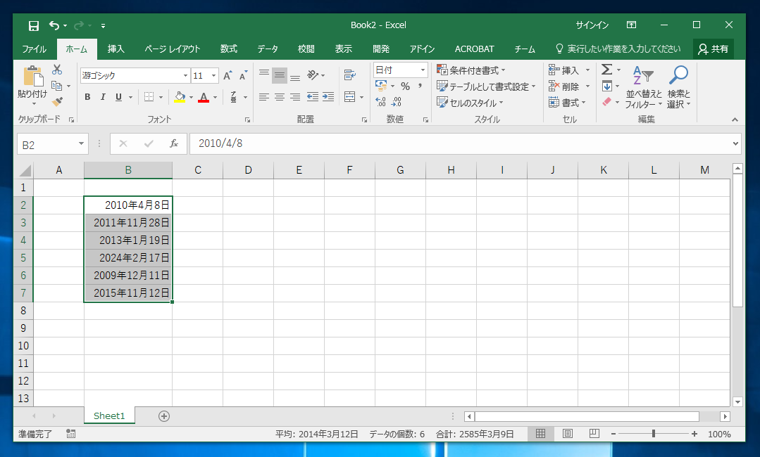This screenshot has height=457, width=760.
Task: Click the zoom slider handle
Action: coord(653,434)
